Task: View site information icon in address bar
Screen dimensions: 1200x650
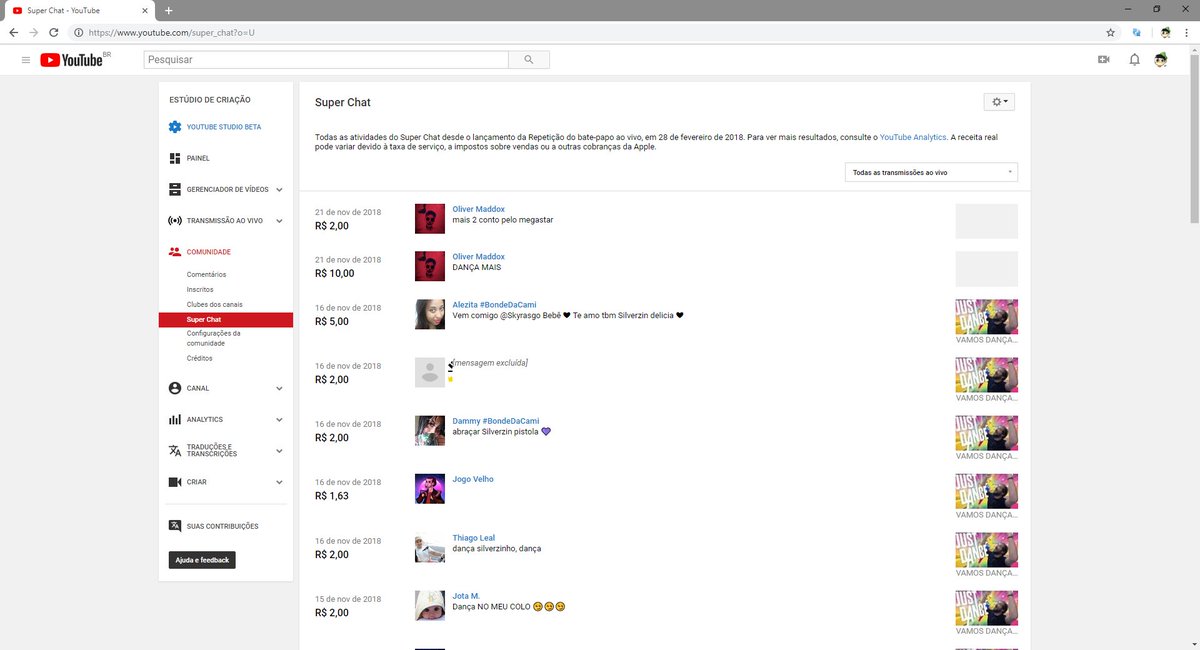Action: click(x=78, y=32)
